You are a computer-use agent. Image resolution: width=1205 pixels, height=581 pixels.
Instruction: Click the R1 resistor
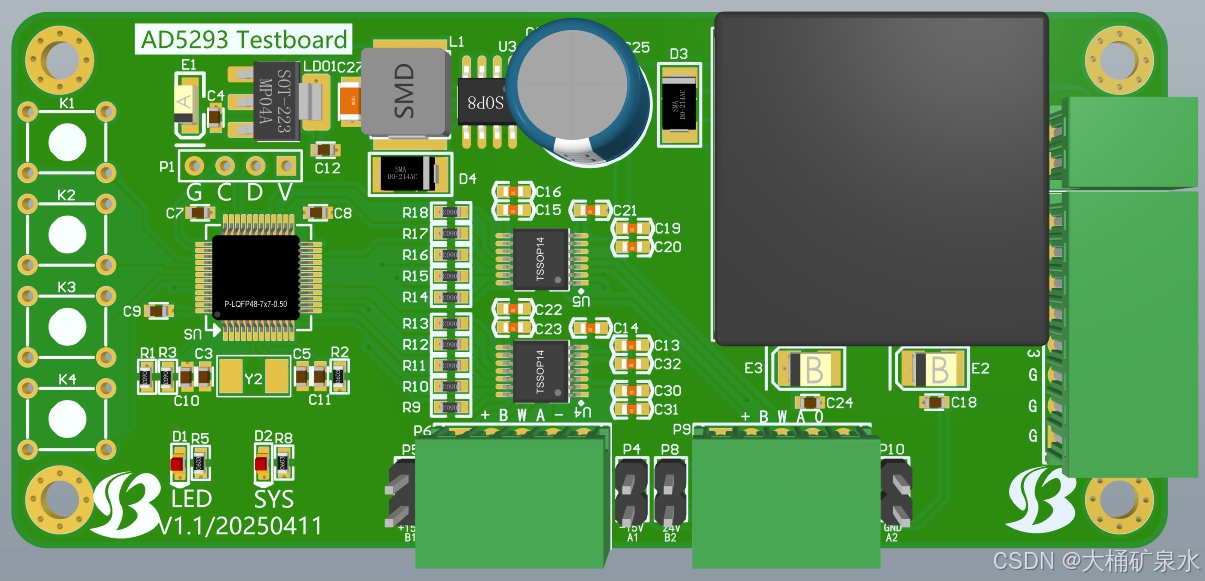point(146,377)
